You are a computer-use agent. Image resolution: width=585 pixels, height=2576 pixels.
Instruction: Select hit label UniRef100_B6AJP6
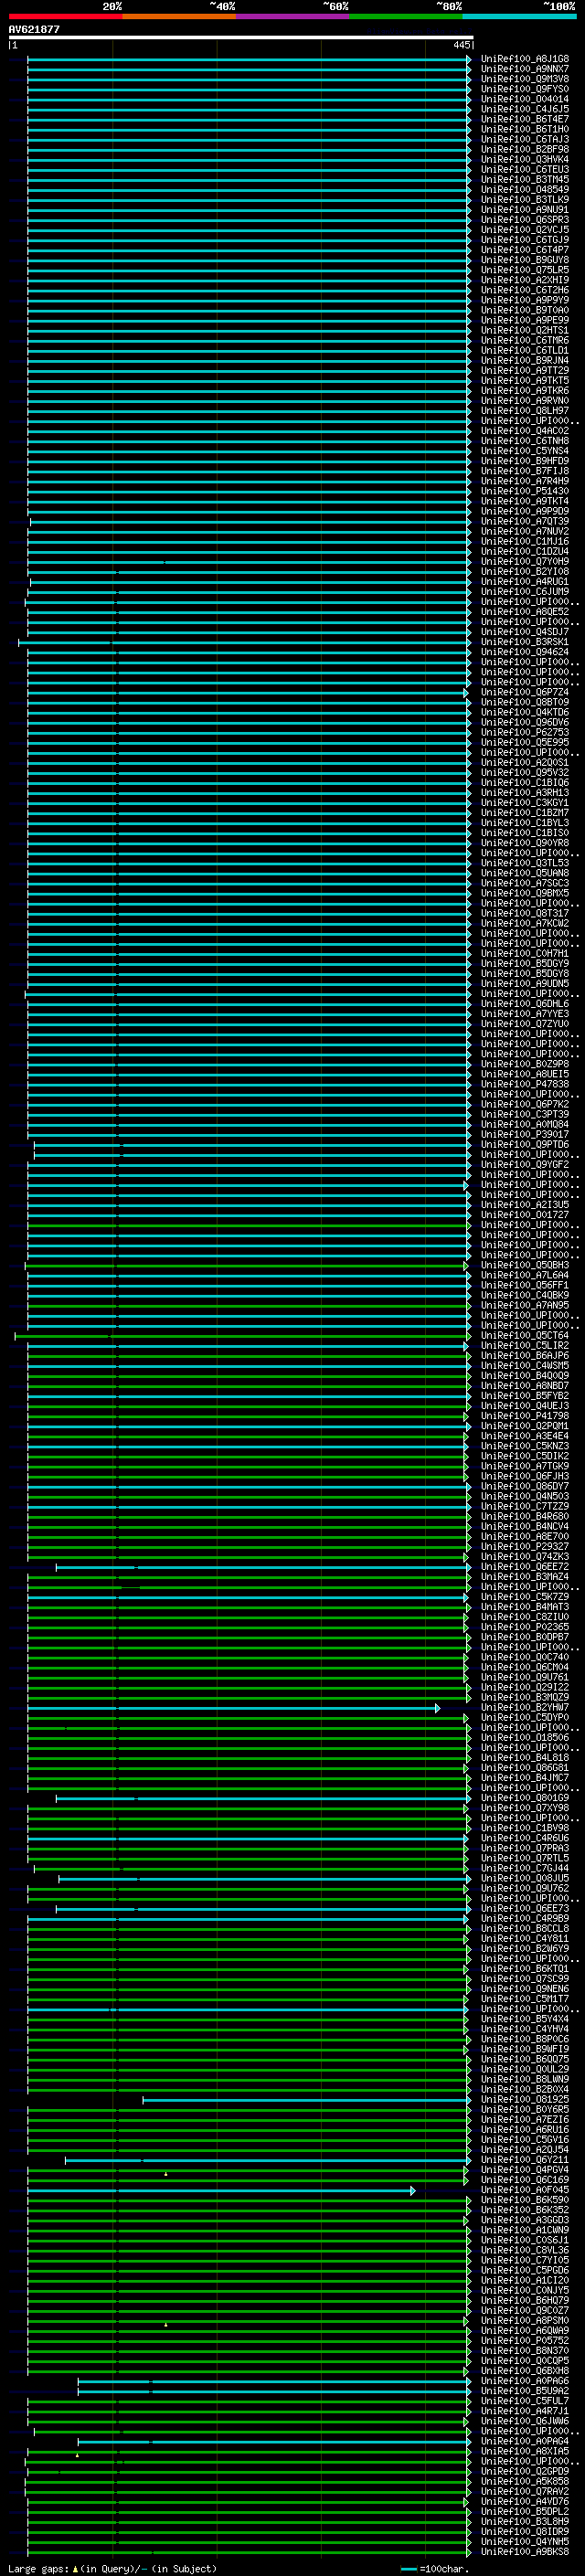(525, 1355)
